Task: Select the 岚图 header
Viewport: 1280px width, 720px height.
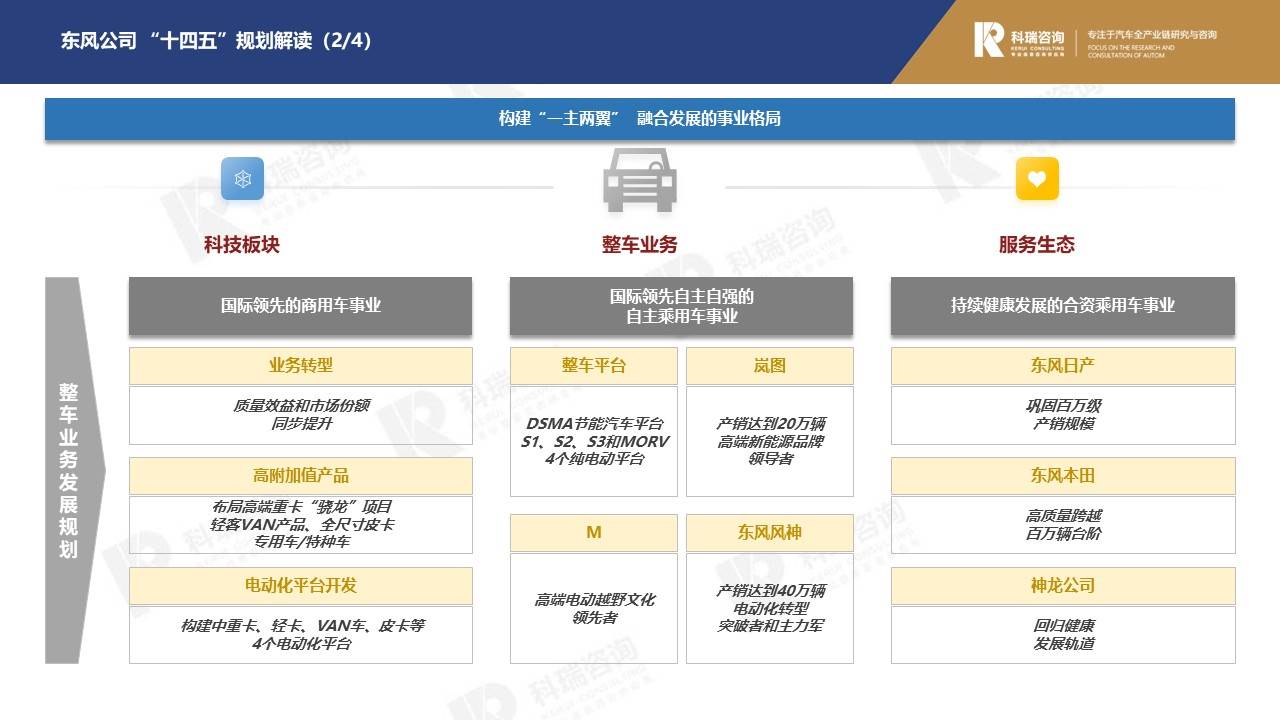Action: click(x=770, y=365)
